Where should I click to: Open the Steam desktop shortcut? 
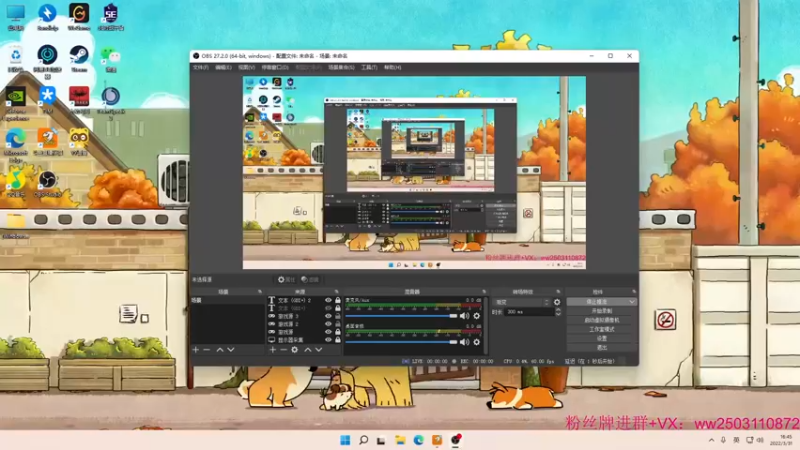(x=79, y=58)
